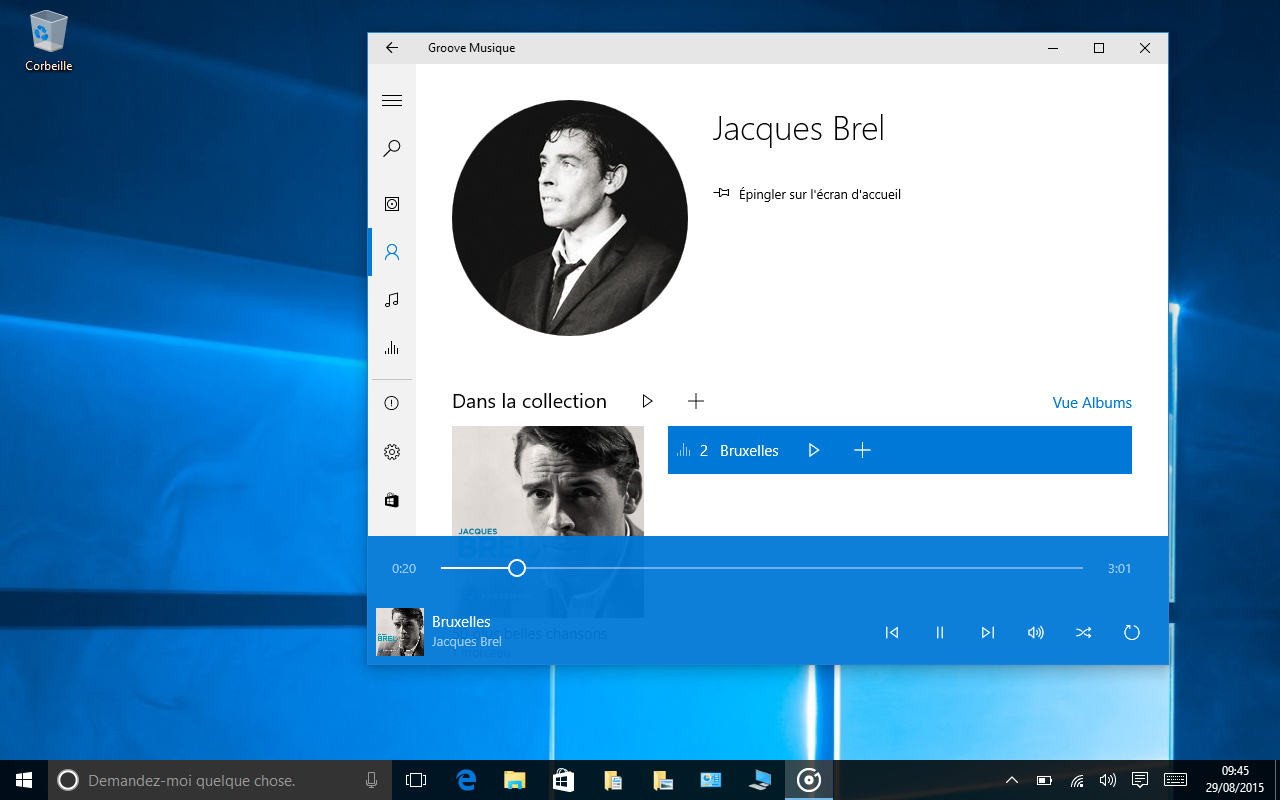Viewport: 1280px width, 800px height.
Task: Open the player volume control
Action: click(1036, 632)
